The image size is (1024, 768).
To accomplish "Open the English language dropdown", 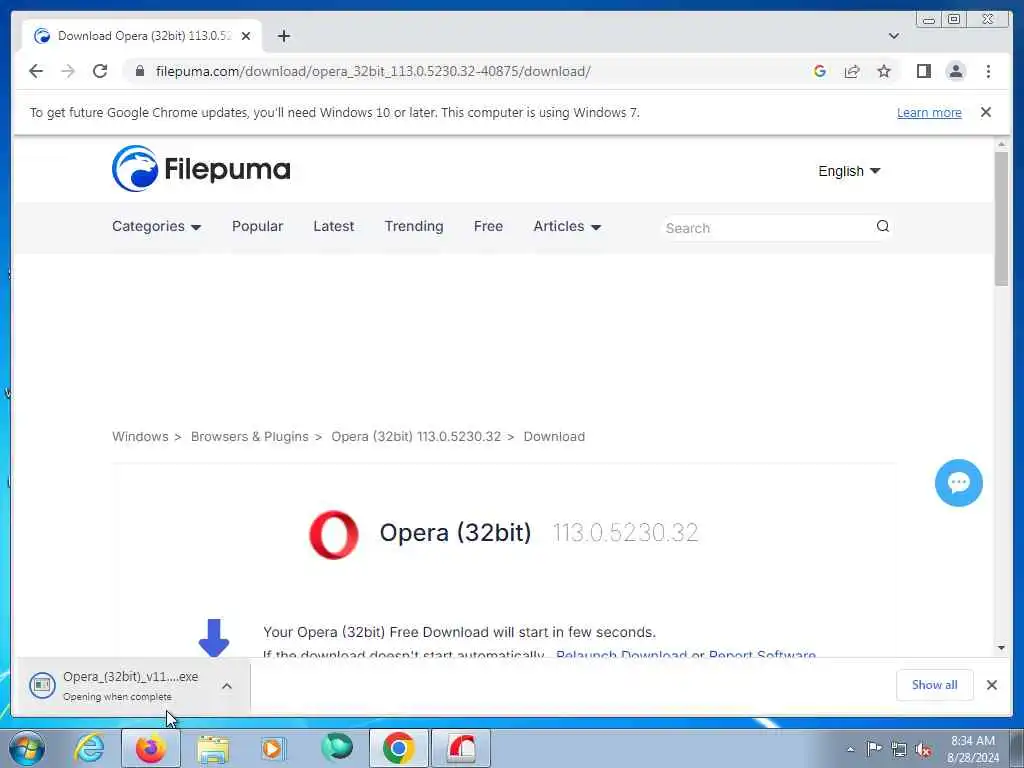I will pos(849,171).
